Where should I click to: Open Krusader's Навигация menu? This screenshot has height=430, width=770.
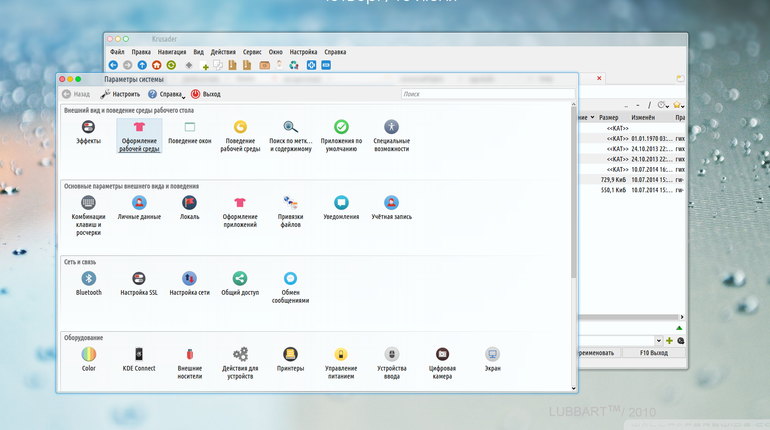point(172,52)
